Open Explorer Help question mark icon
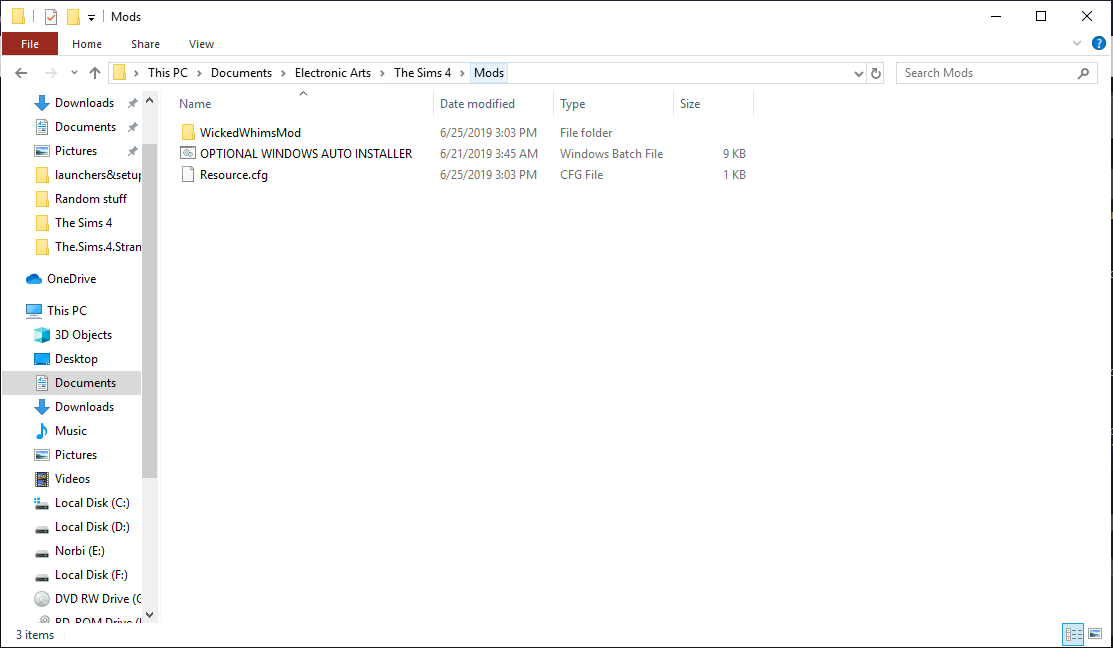1113x648 pixels. coord(1099,43)
